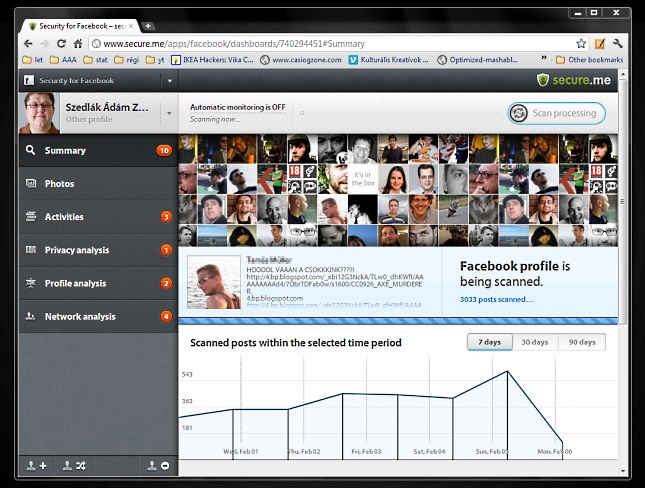The image size is (645, 488).
Task: Close the Security for Facebook tab
Action: click(131, 26)
